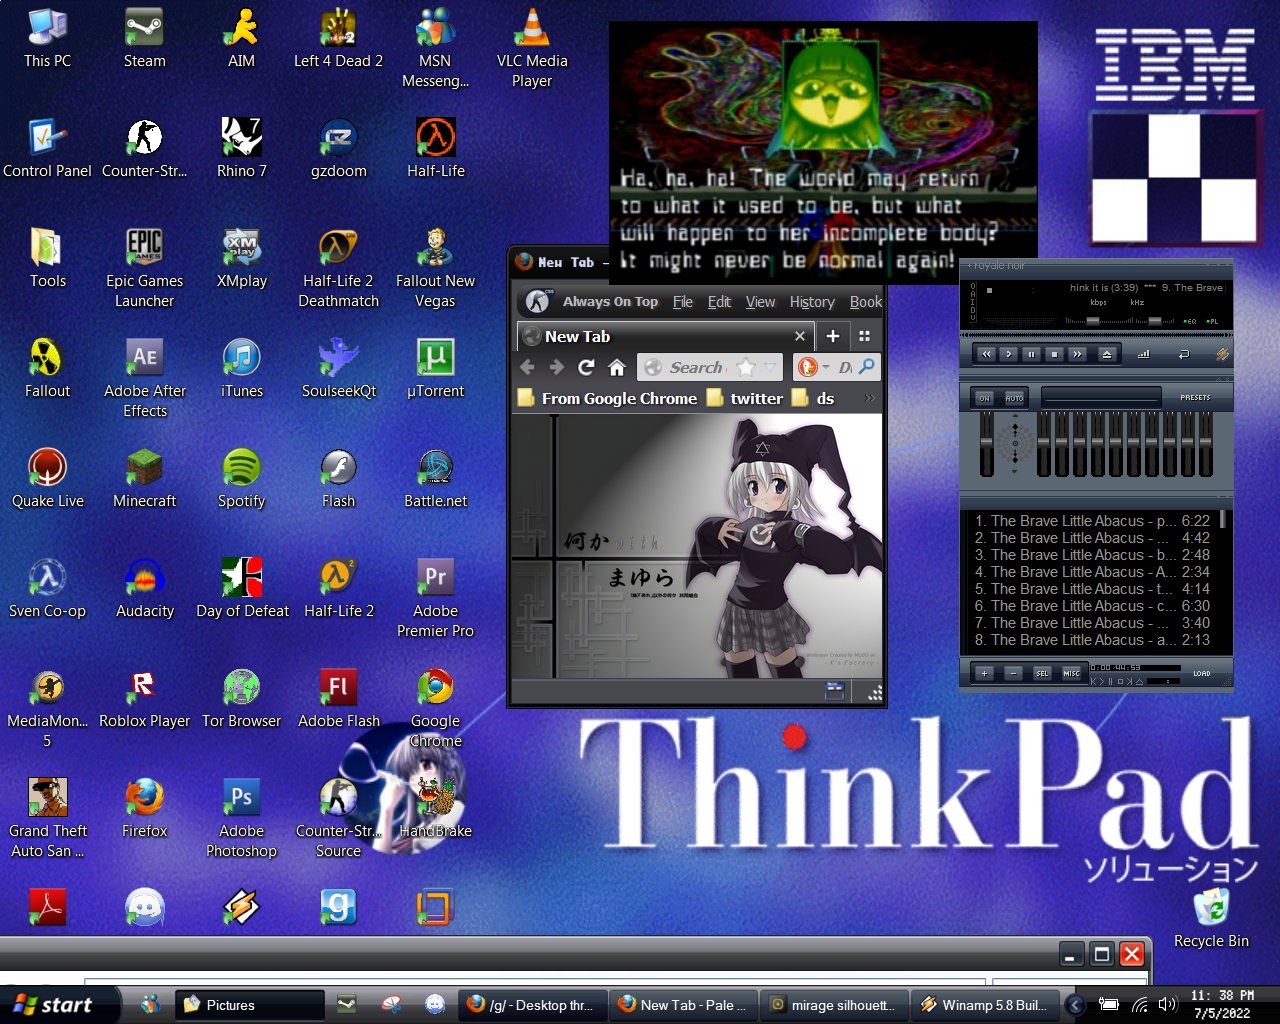
Task: Open the Winamp equalizer PRESETS menu
Action: click(x=1195, y=397)
